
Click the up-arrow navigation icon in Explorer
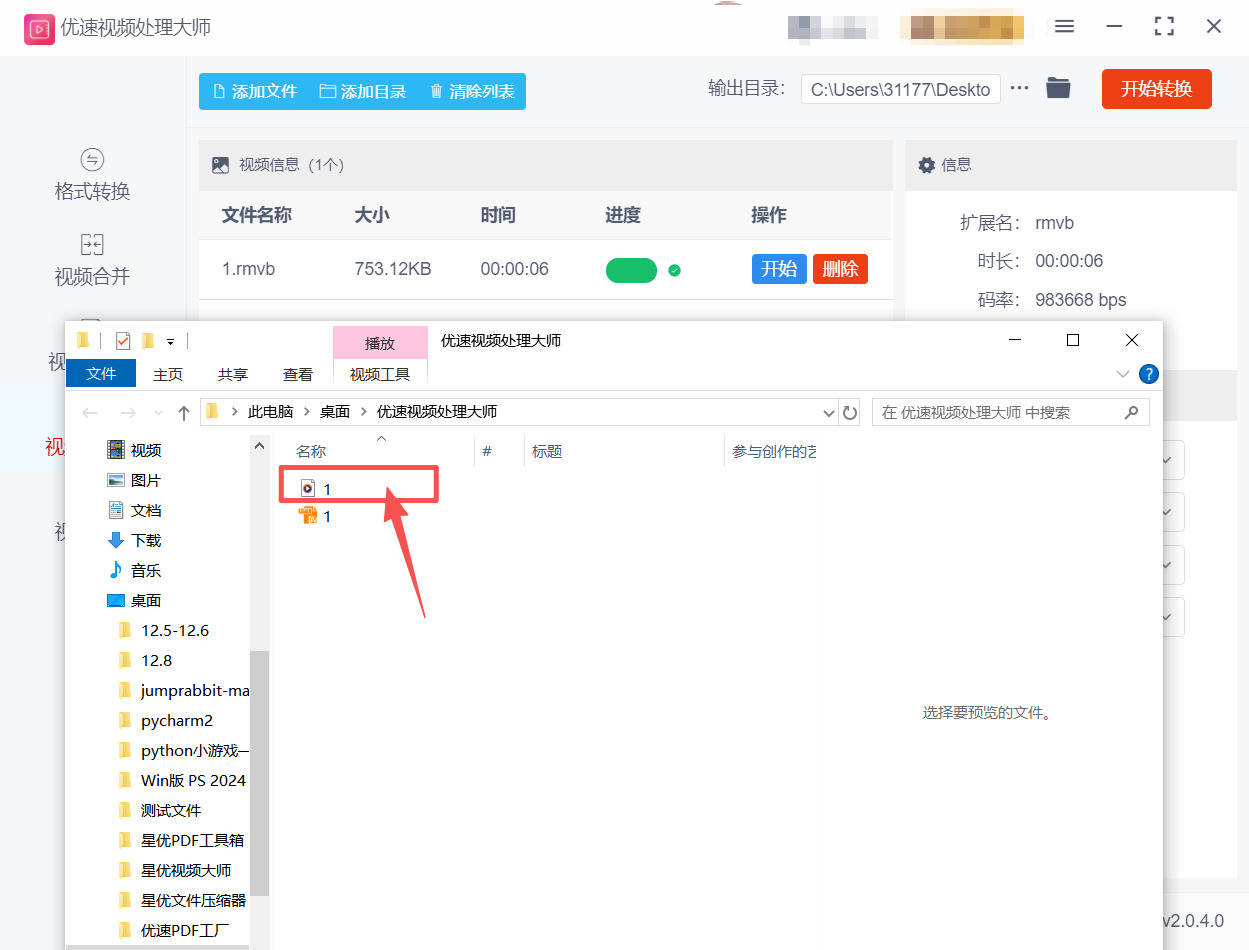tap(184, 412)
